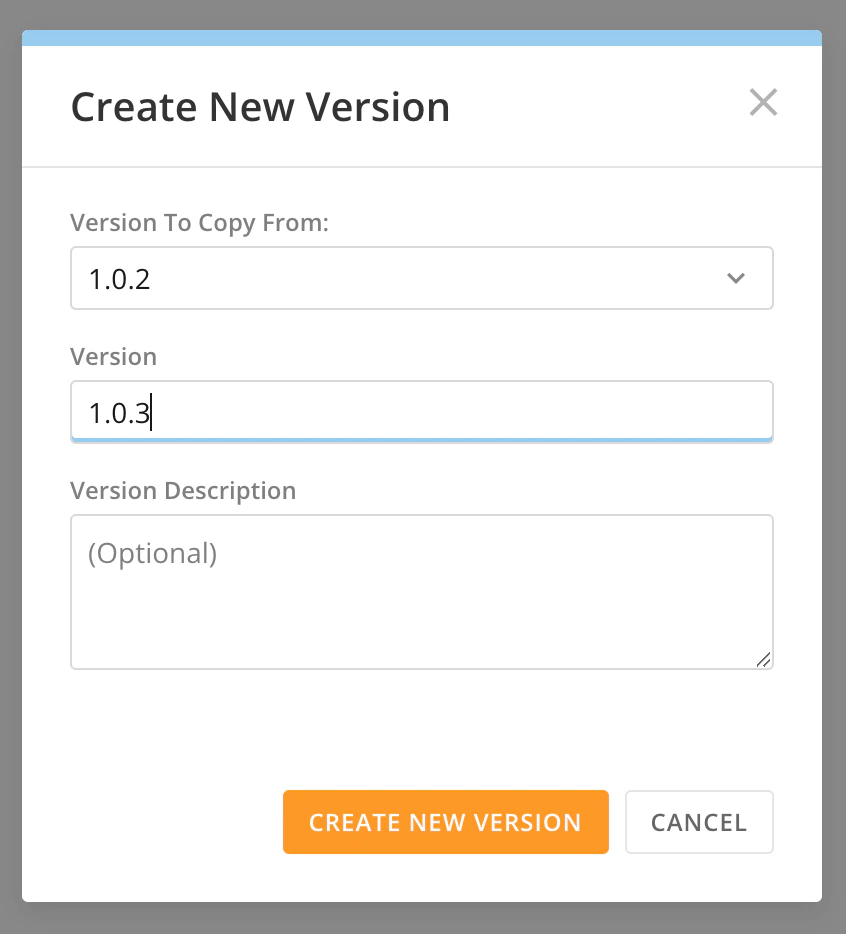Click the Version Description label
This screenshot has height=934, width=846.
coord(183,491)
